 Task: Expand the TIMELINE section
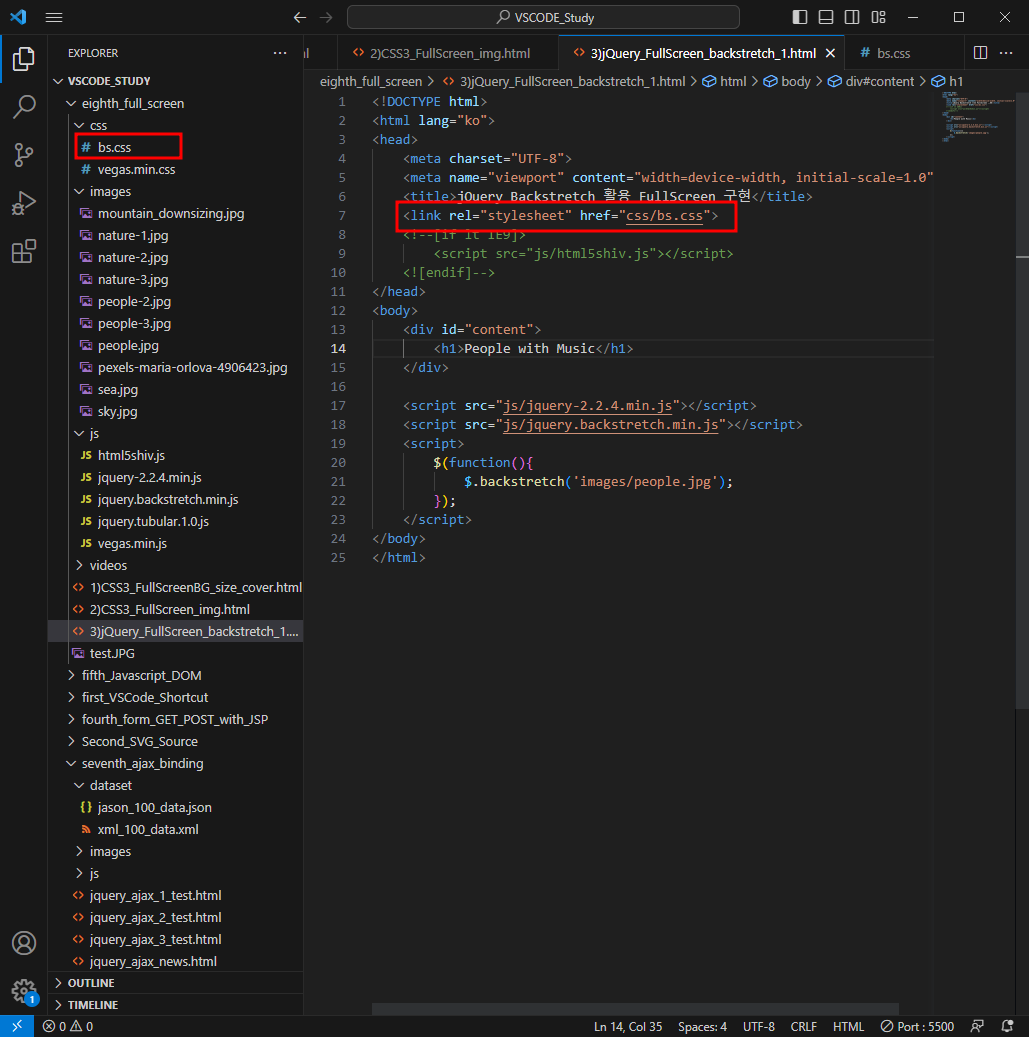pyautogui.click(x=175, y=1005)
